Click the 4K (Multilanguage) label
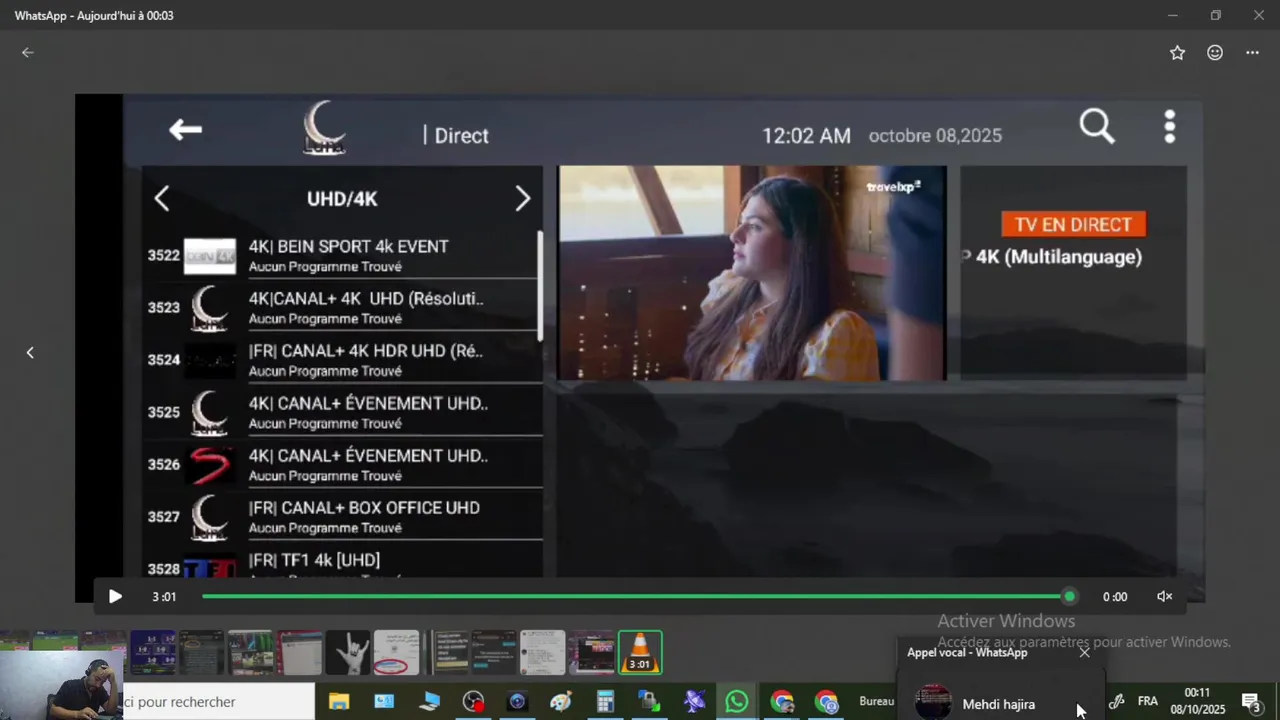 (x=1059, y=257)
